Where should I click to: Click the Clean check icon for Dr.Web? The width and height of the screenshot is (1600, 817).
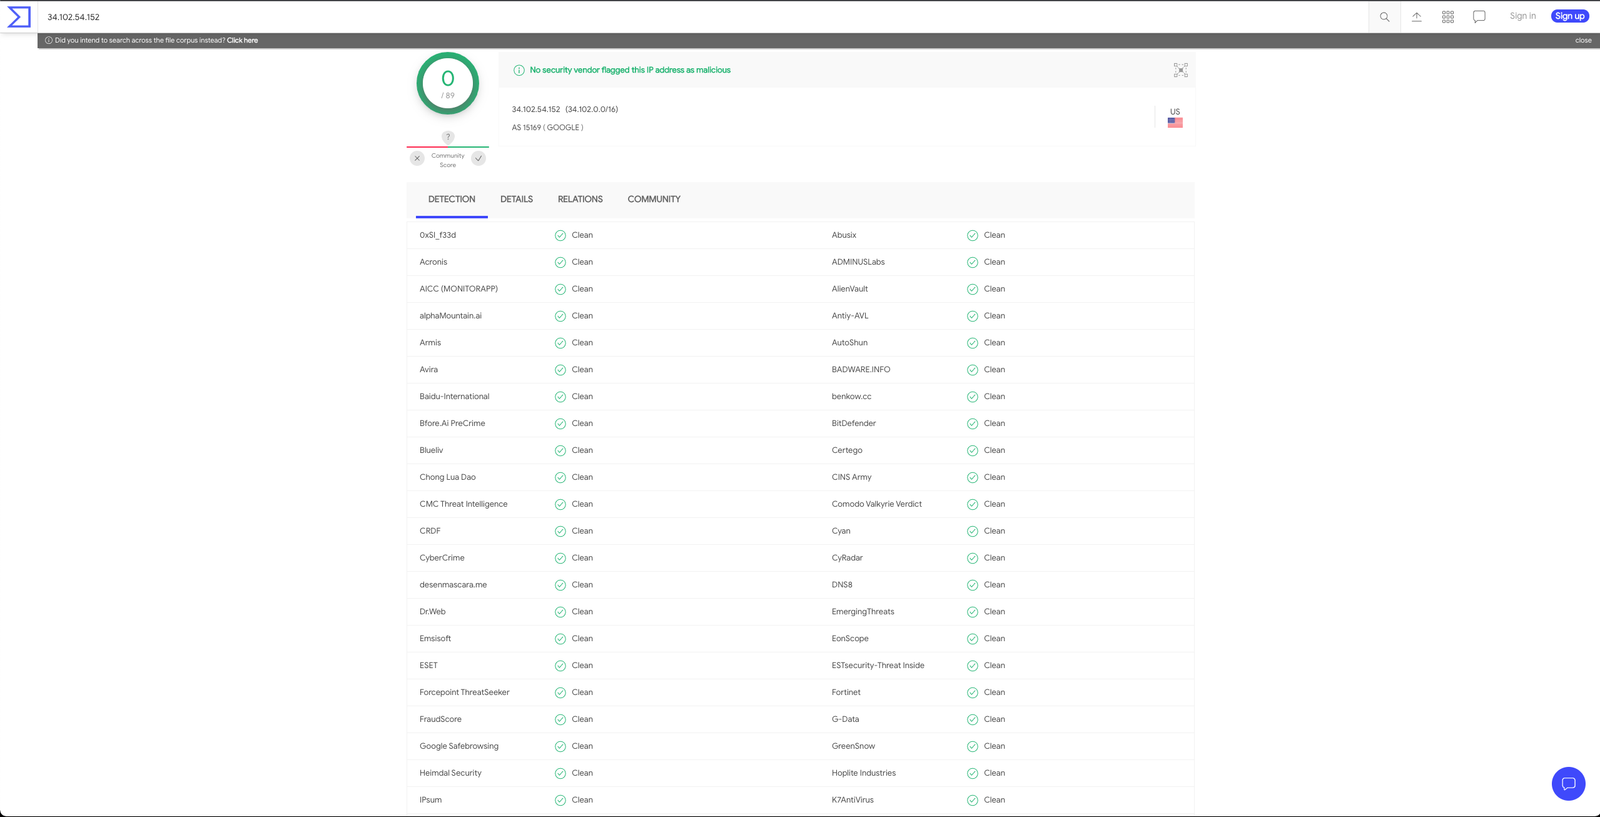(560, 612)
